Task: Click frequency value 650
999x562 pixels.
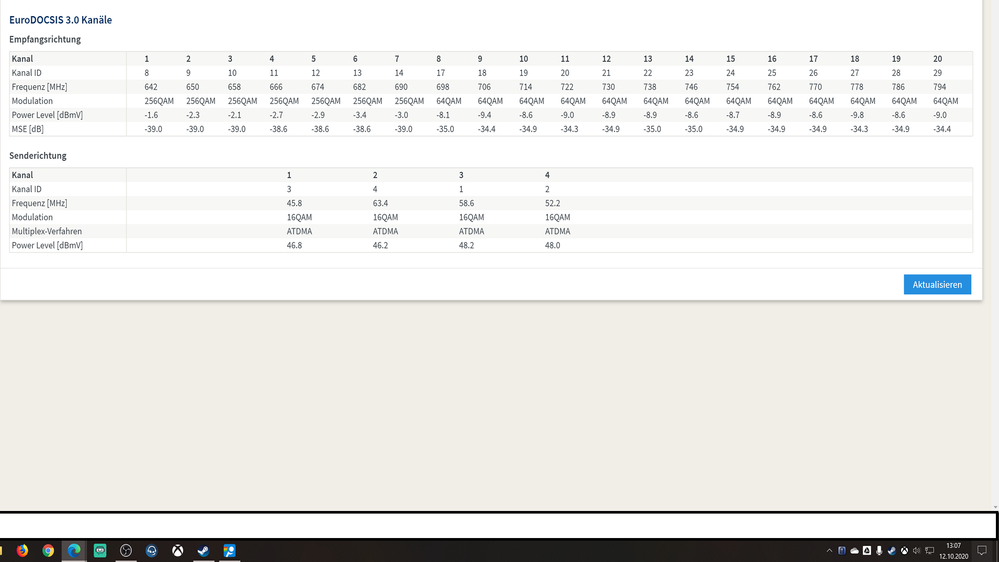Action: click(192, 87)
